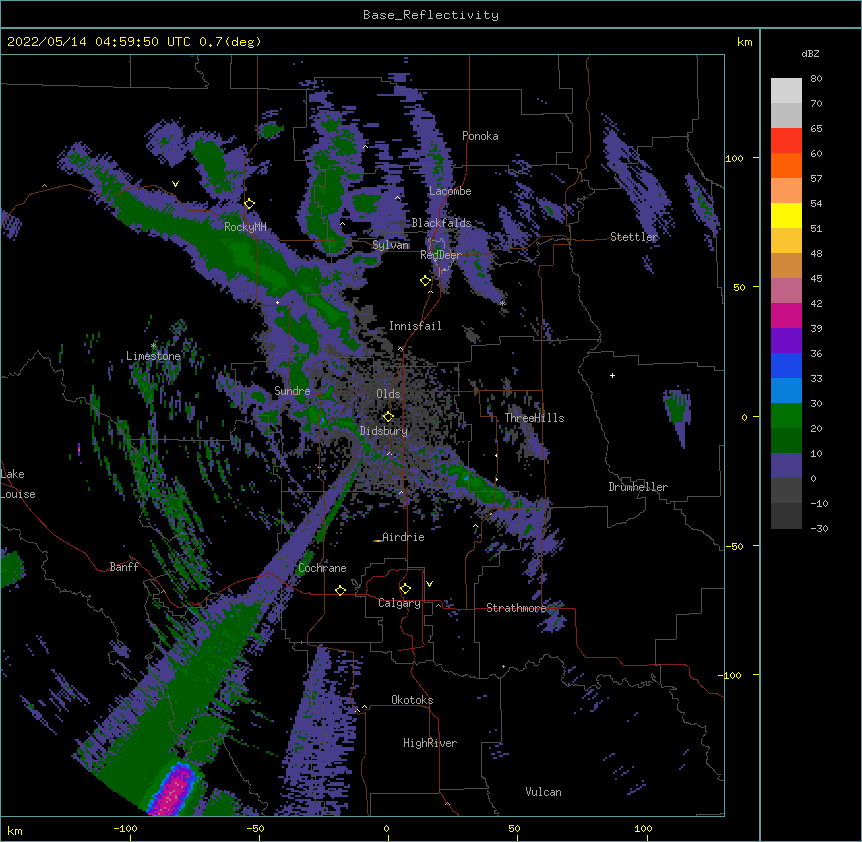The image size is (862, 842).
Task: Select the yellow diamond marker above Didsbury
Action: [x=388, y=416]
